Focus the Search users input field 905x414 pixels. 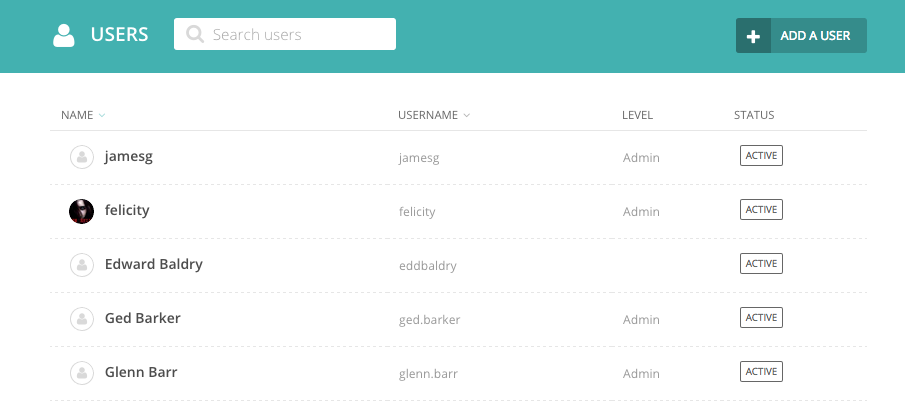point(300,35)
